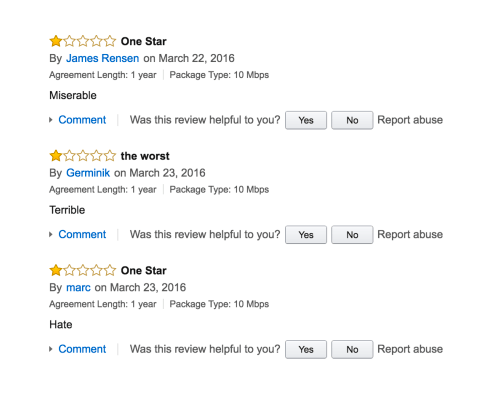Image resolution: width=488 pixels, height=396 pixels.
Task: Click star rating on James Rensen review
Action: [82, 41]
